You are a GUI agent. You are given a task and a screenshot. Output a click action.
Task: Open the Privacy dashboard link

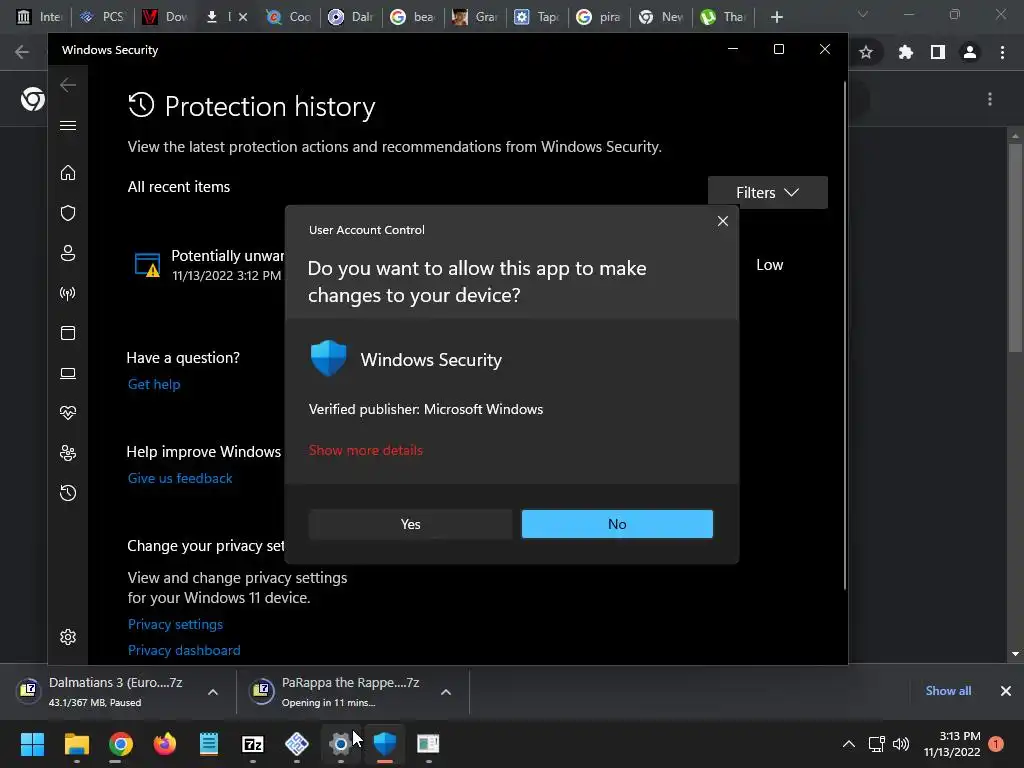pyautogui.click(x=184, y=650)
